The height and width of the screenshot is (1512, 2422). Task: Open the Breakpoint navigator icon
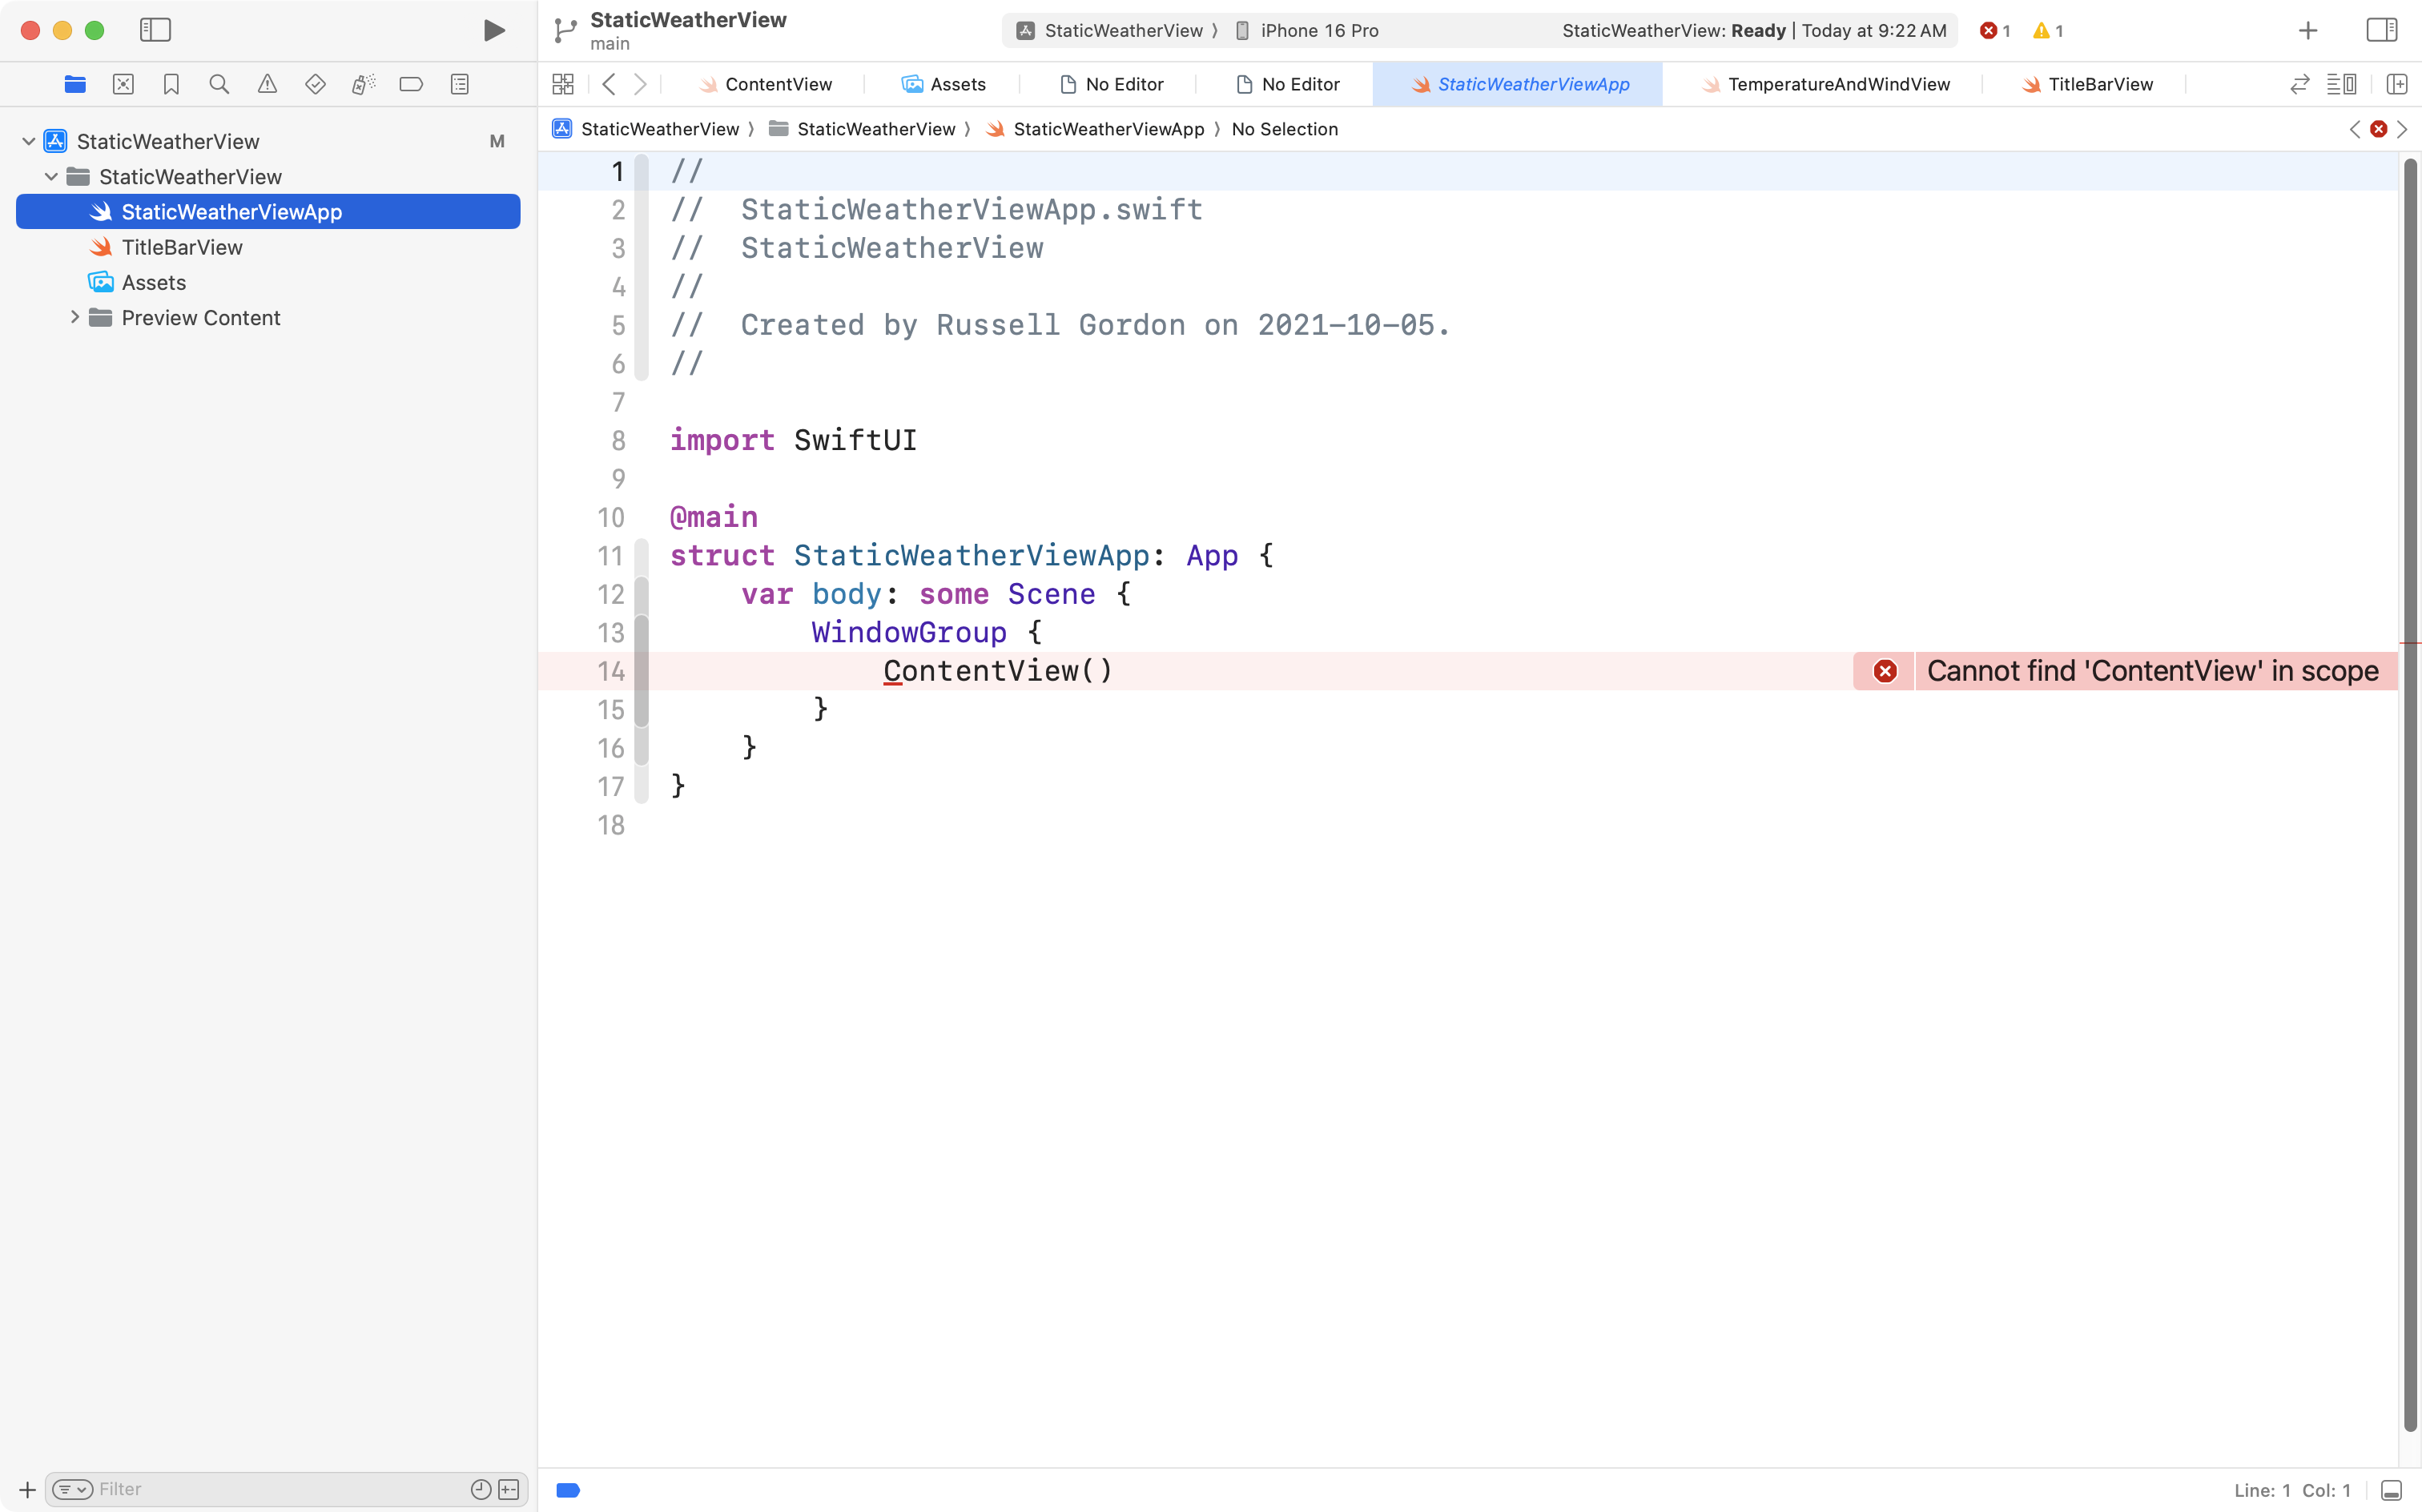point(411,84)
